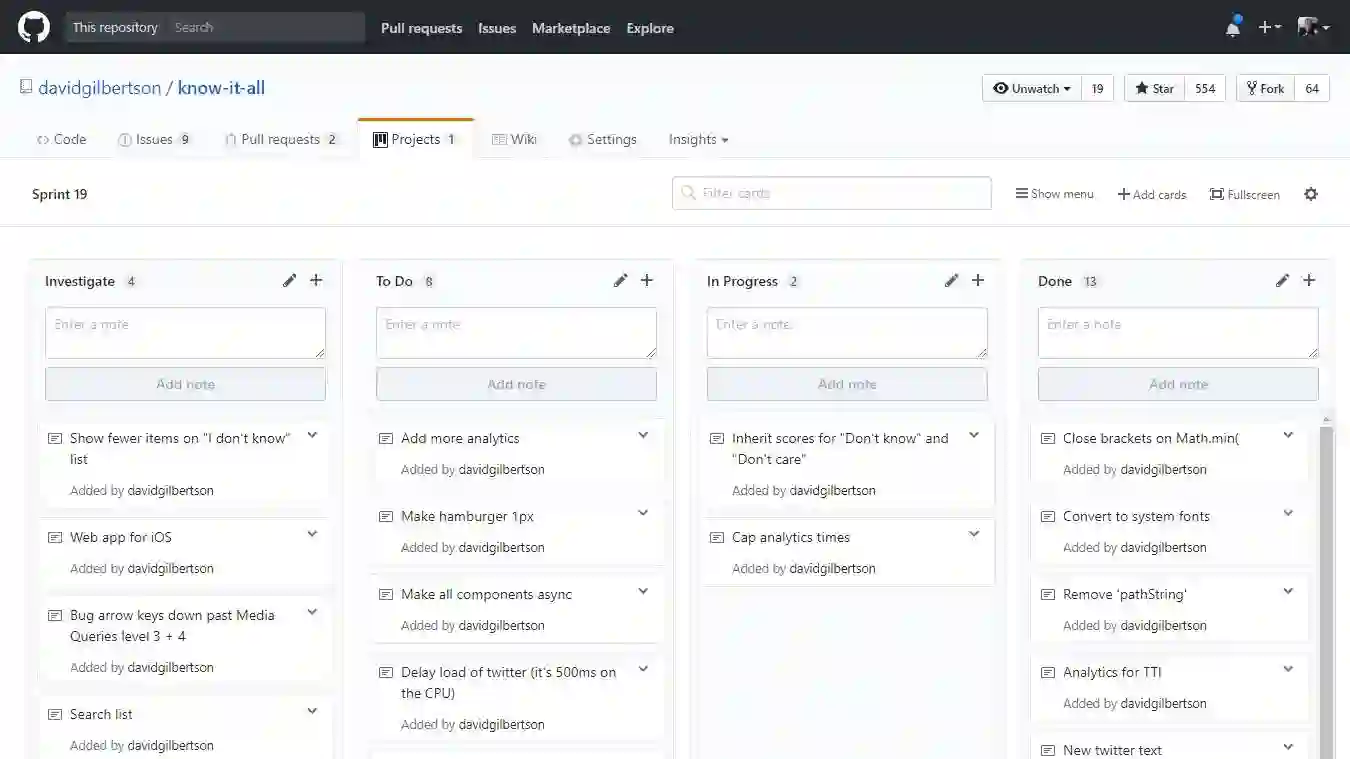View the 19 watchers count
This screenshot has height=759, width=1350.
click(1097, 88)
